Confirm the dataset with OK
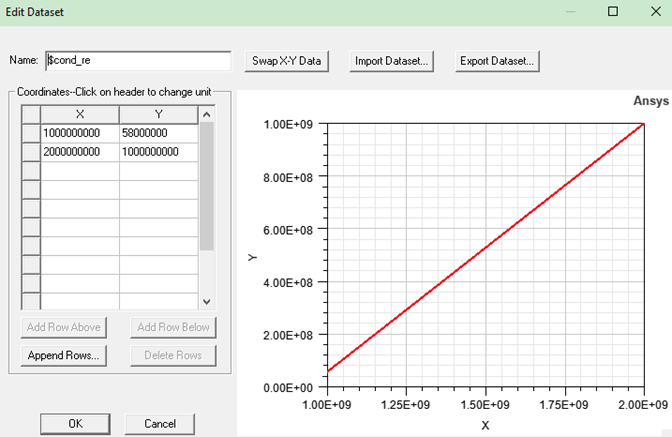This screenshot has width=672, height=437. pos(75,423)
